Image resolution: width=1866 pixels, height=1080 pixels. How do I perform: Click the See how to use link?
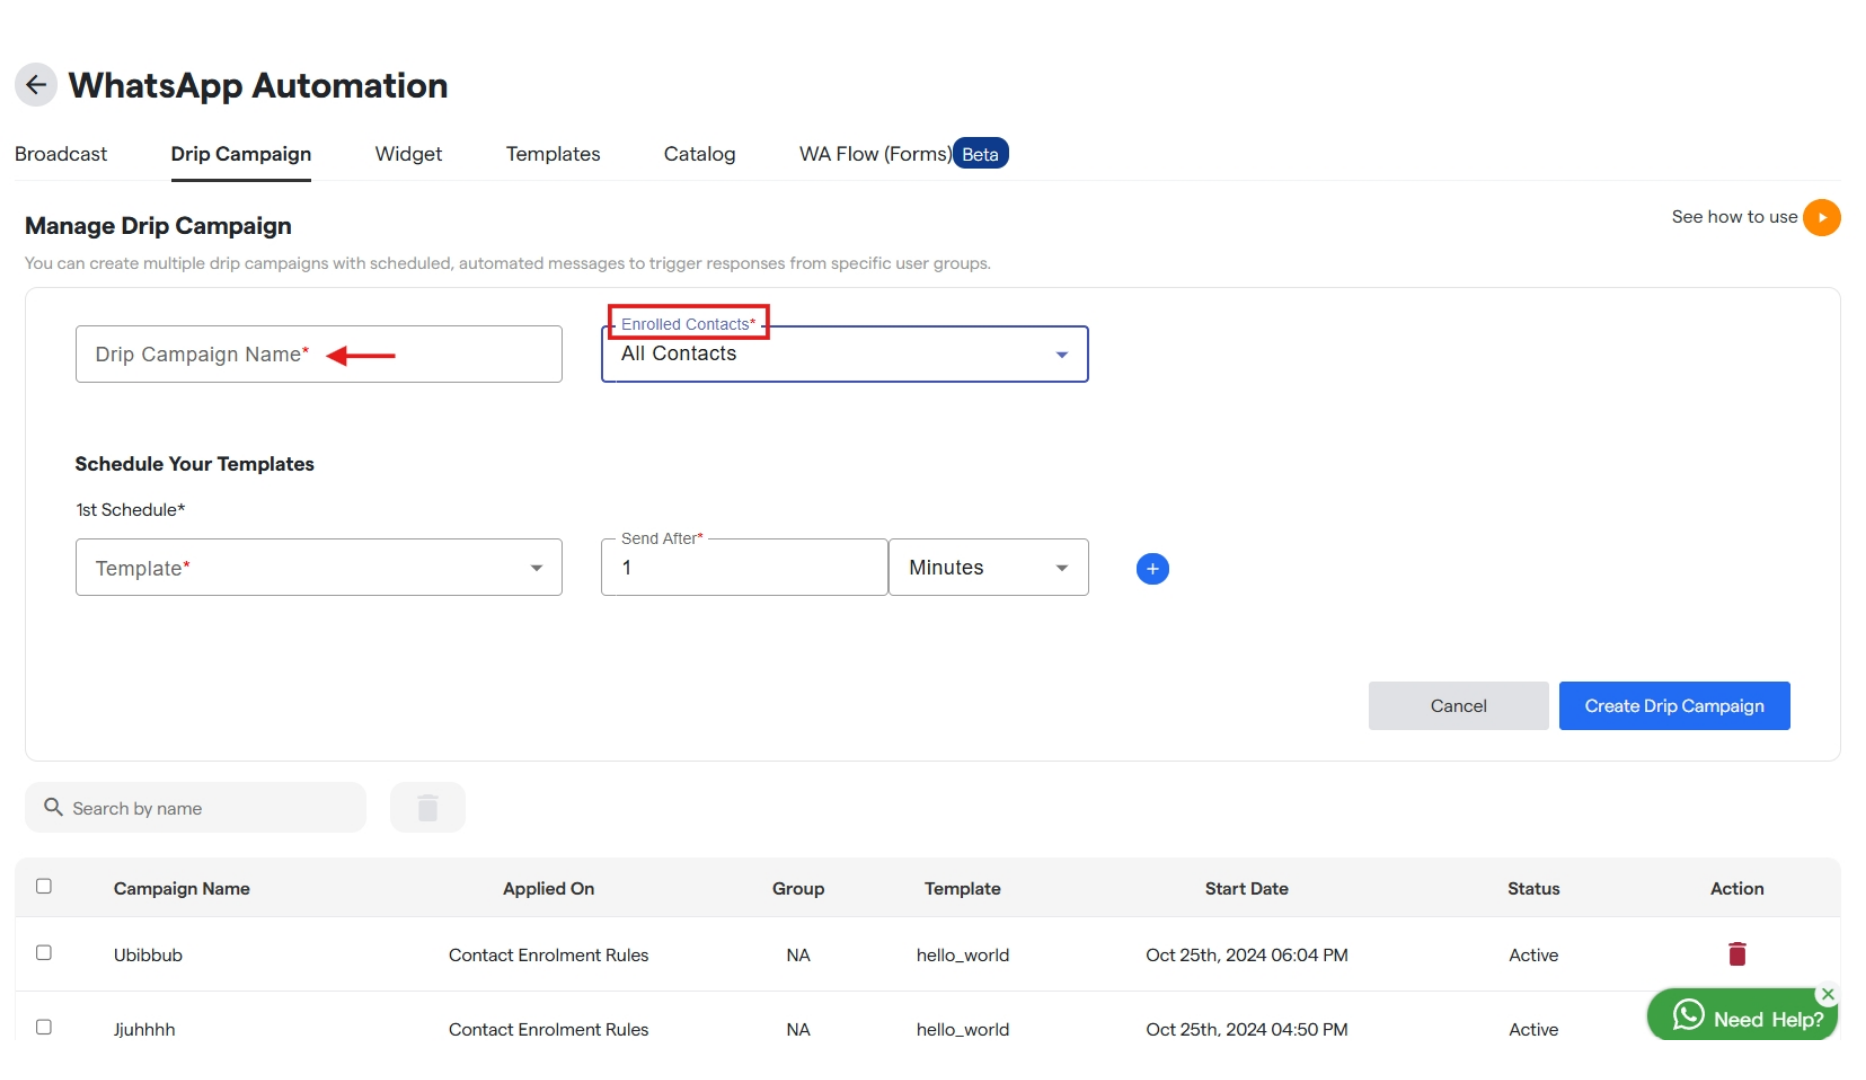[1734, 217]
